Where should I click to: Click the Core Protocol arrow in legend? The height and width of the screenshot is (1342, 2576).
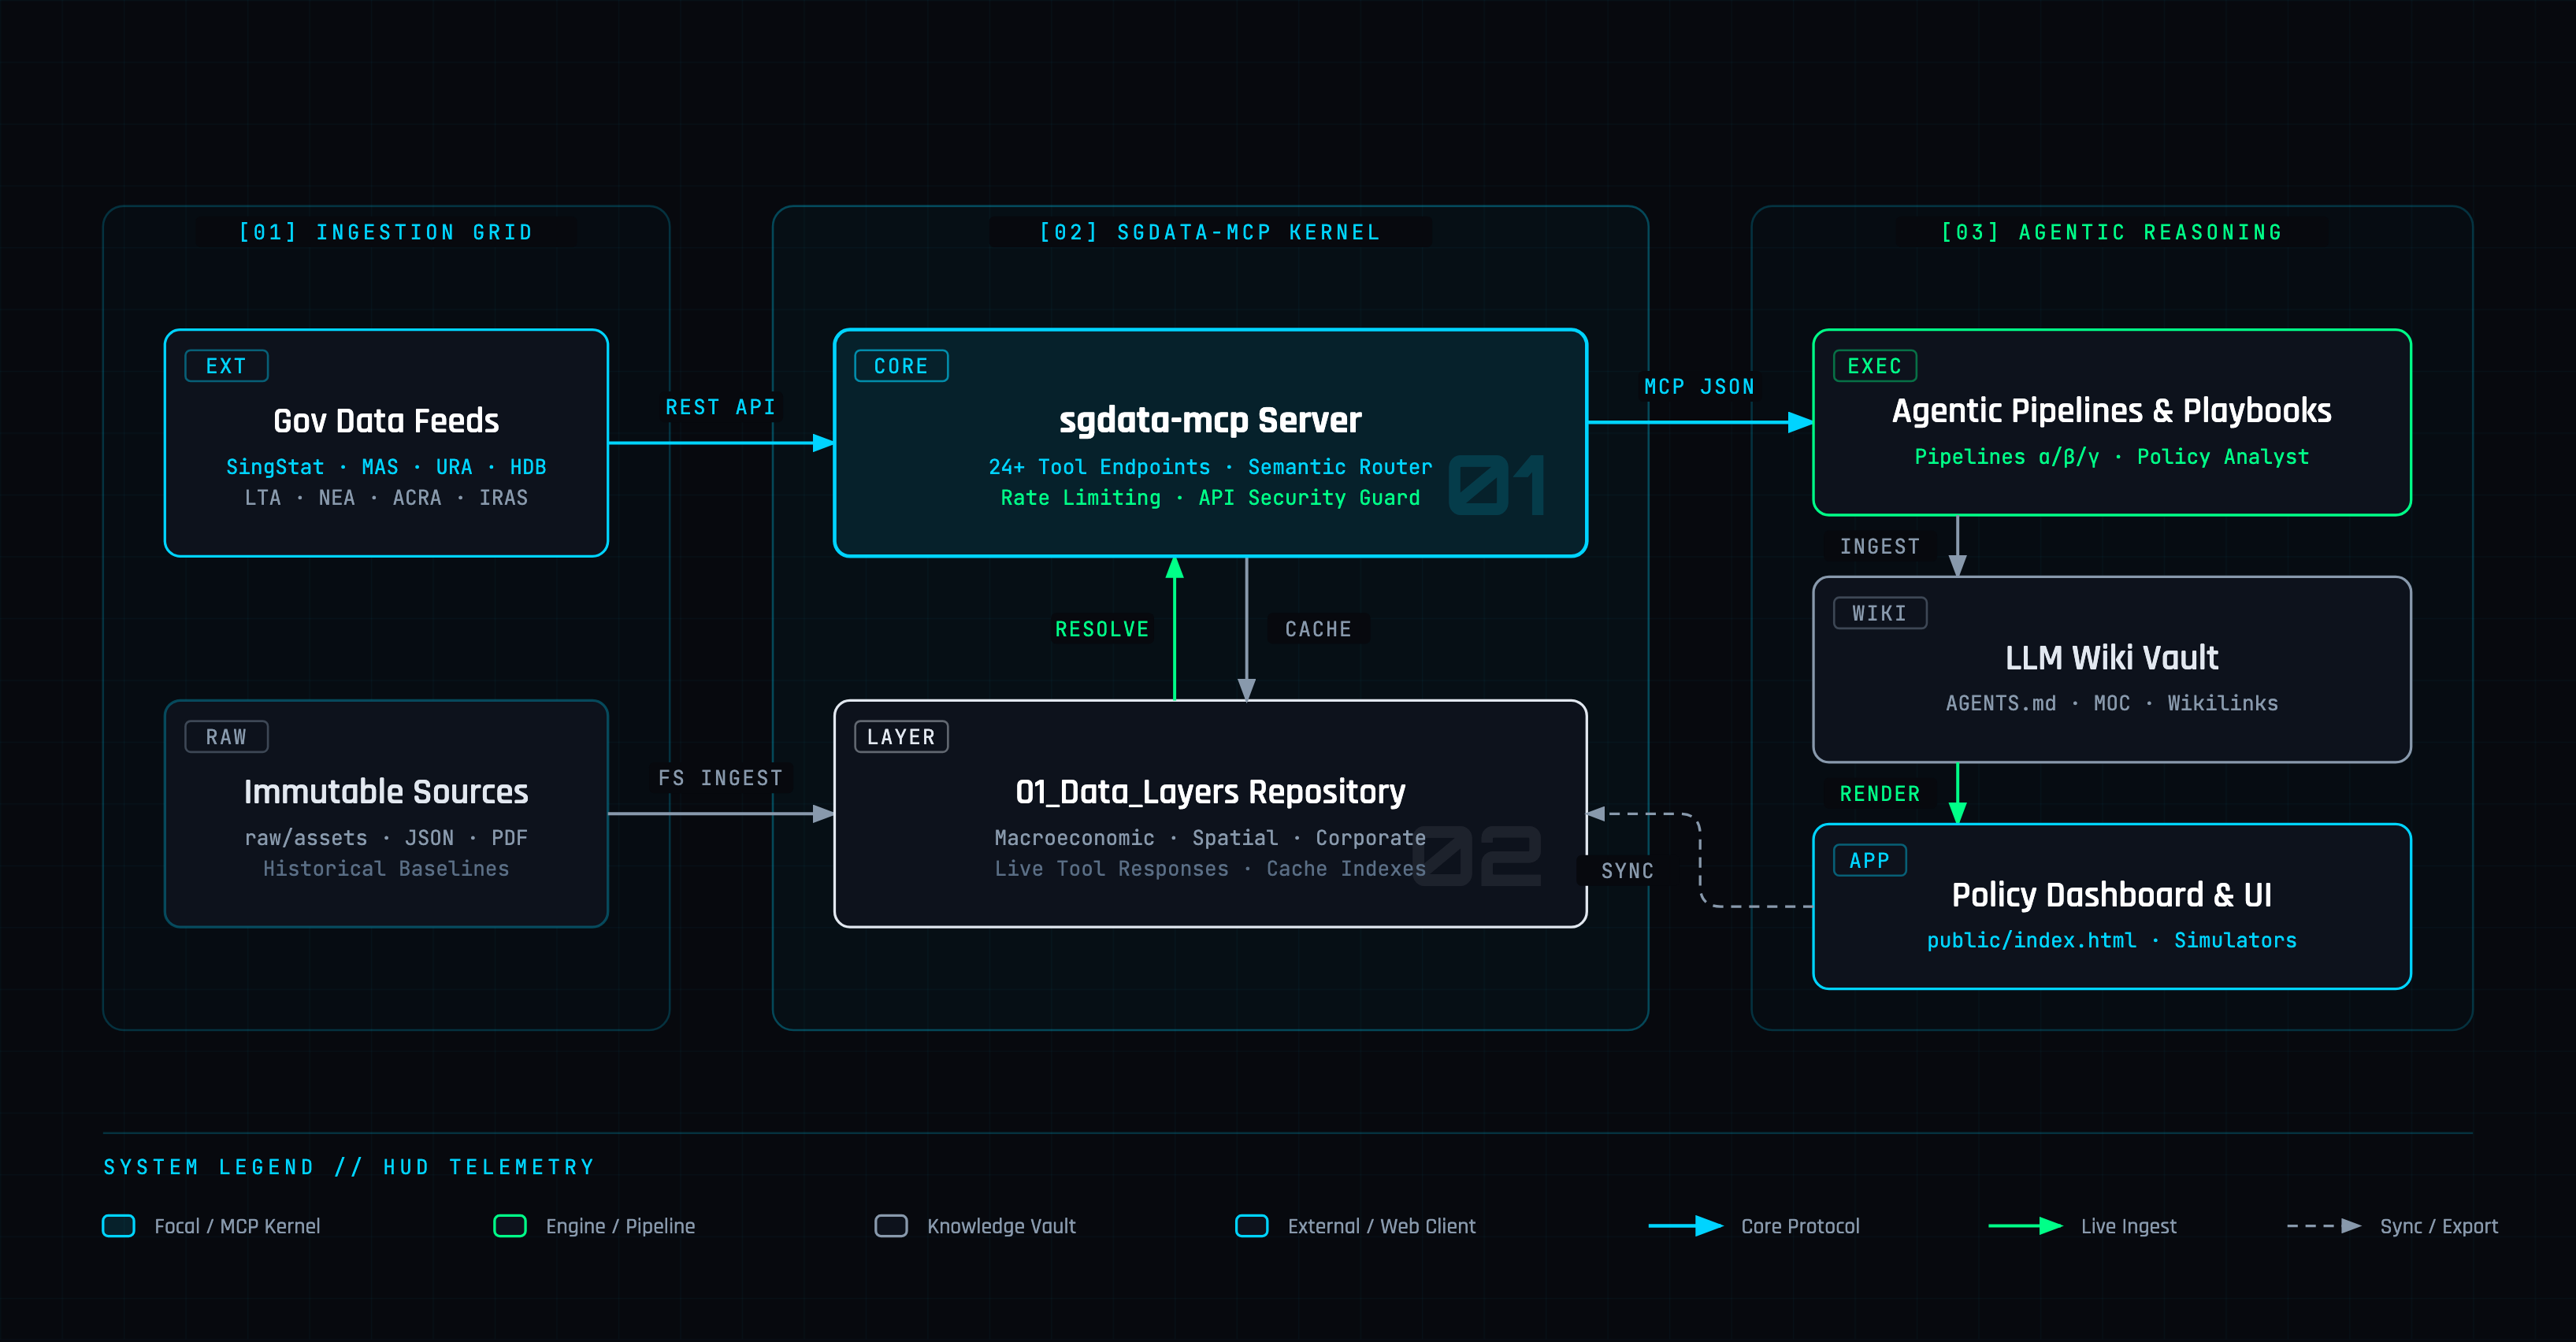pos(1685,1226)
